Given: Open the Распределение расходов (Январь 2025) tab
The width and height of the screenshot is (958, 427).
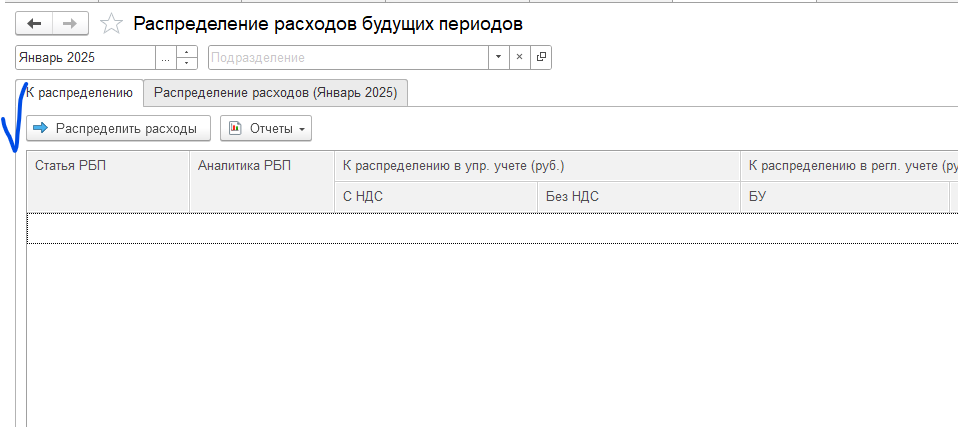Looking at the screenshot, I should pos(275,93).
